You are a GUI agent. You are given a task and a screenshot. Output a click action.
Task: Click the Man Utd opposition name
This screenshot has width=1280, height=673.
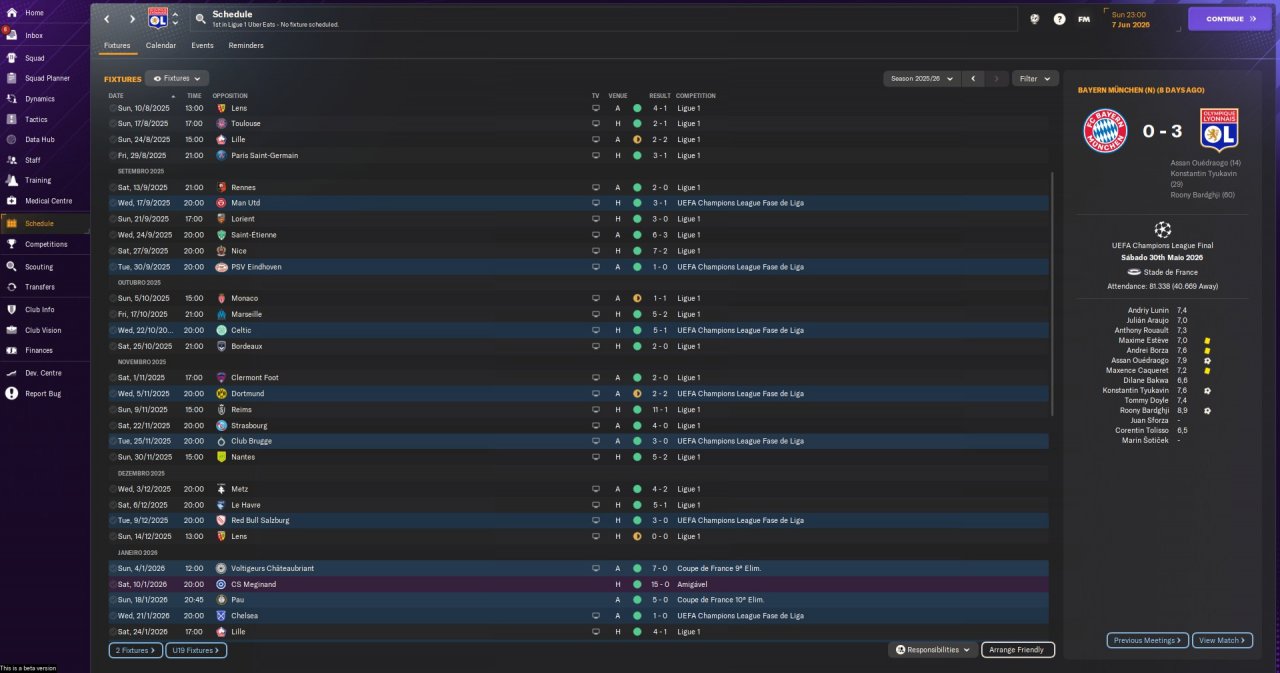pos(245,203)
